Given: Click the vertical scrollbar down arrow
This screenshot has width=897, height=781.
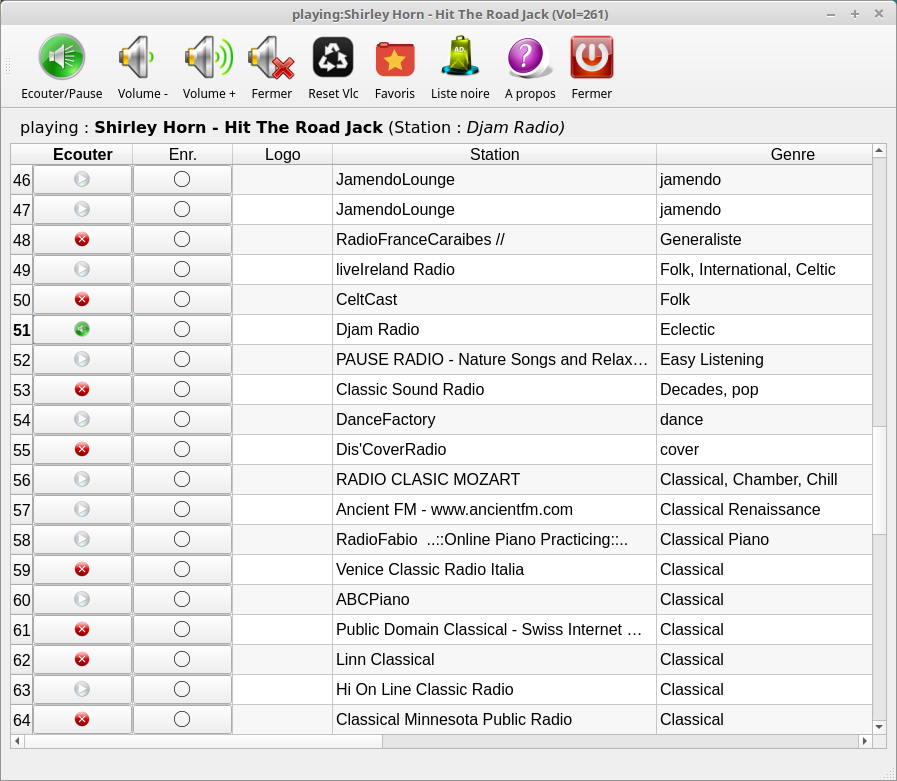Looking at the screenshot, I should 879,727.
